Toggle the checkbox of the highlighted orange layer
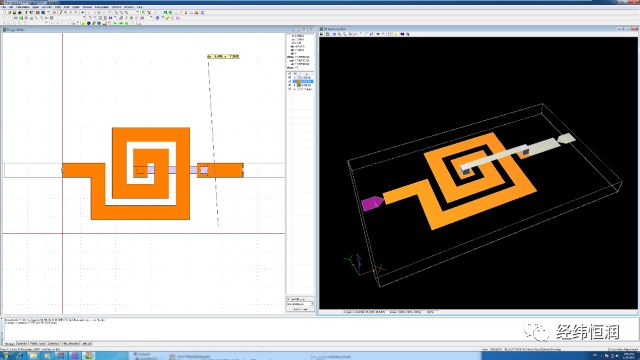This screenshot has width=640, height=360. click(x=289, y=81)
